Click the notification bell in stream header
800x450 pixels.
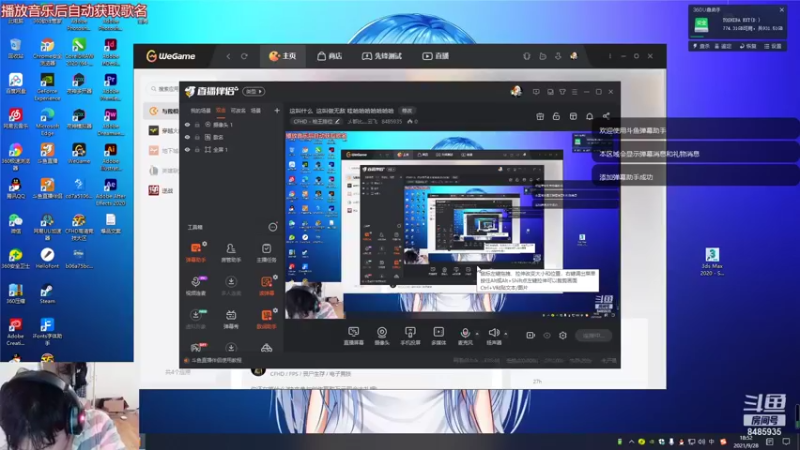click(x=589, y=116)
